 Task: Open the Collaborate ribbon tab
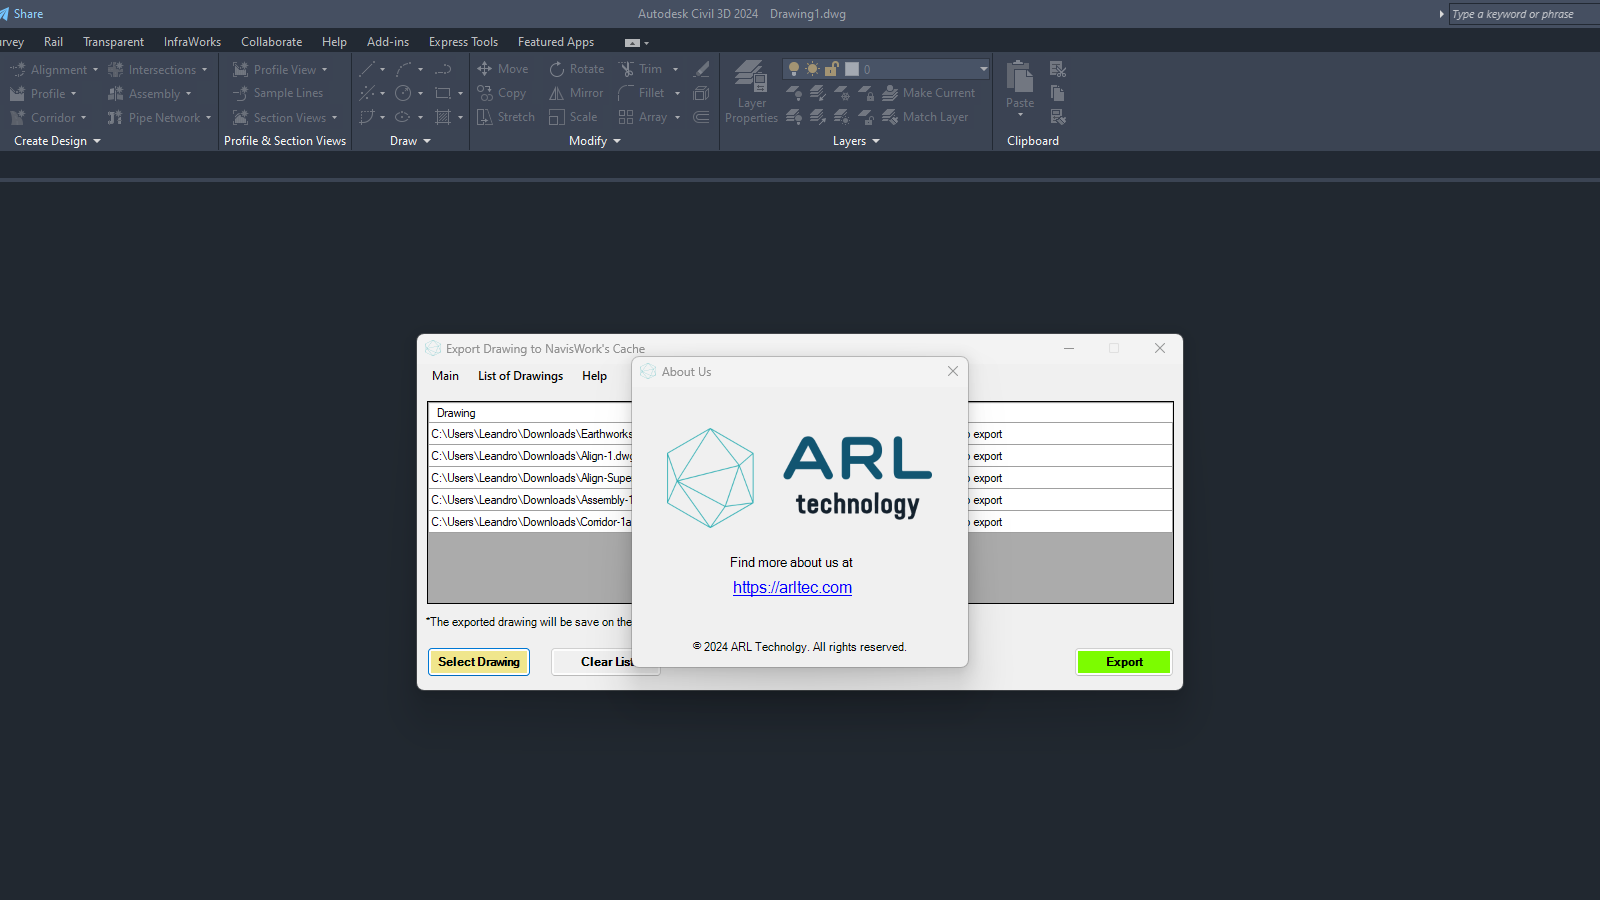pyautogui.click(x=271, y=42)
